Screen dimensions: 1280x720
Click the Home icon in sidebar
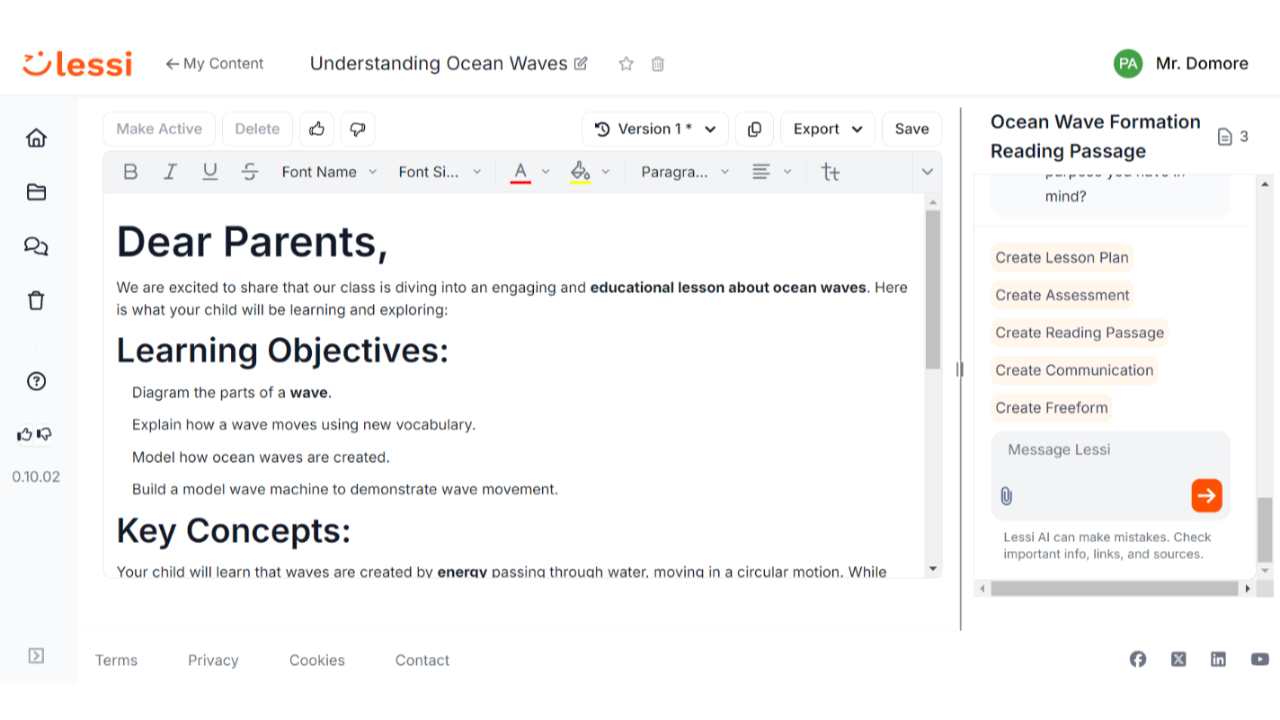36,138
